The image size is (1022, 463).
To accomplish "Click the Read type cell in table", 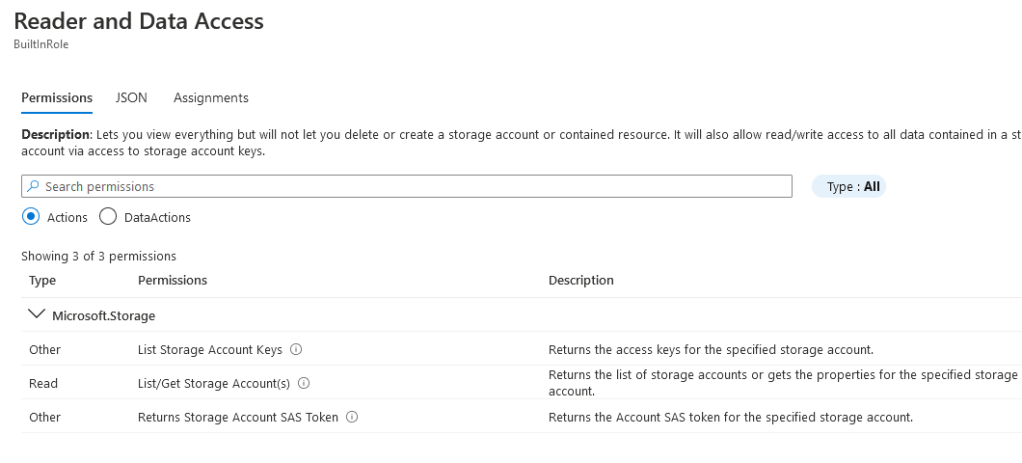I will 44,383.
